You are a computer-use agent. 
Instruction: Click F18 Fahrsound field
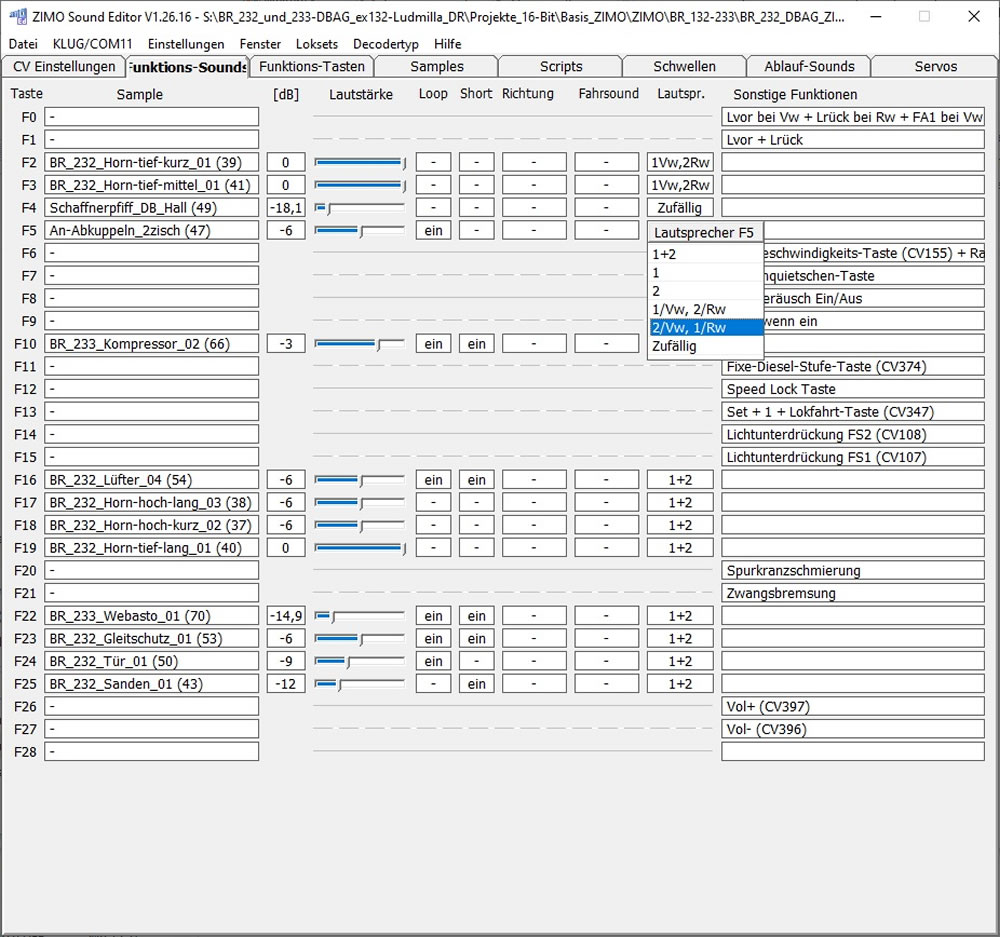point(607,525)
